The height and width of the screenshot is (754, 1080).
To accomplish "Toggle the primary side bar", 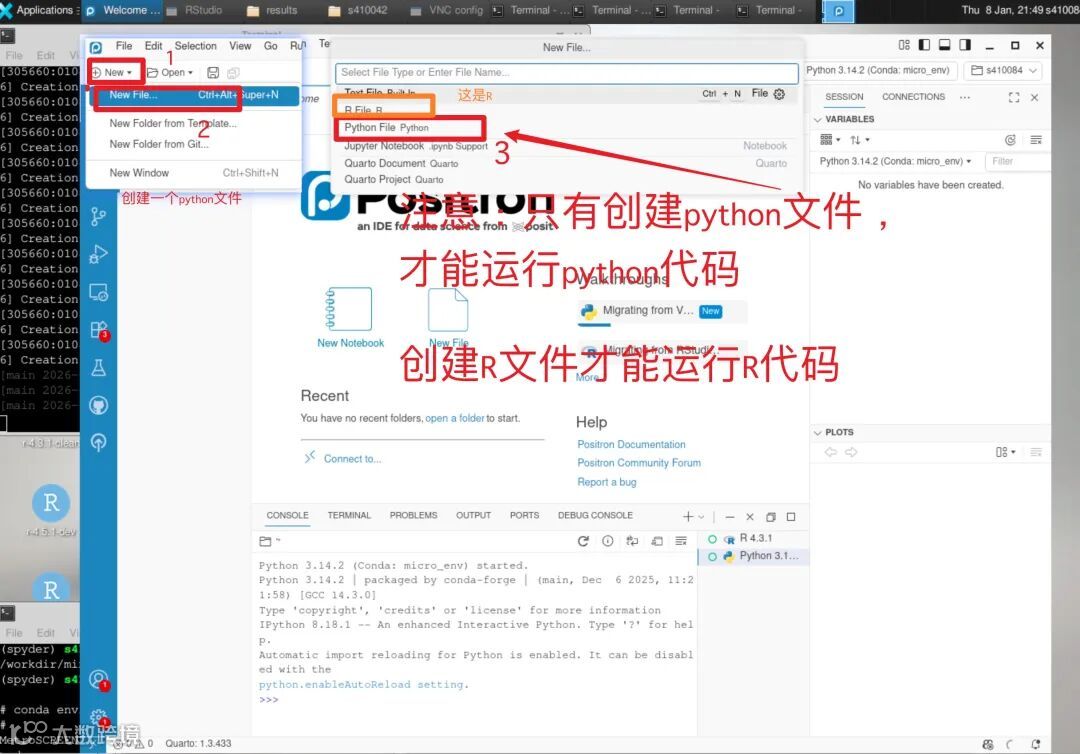I will (924, 45).
